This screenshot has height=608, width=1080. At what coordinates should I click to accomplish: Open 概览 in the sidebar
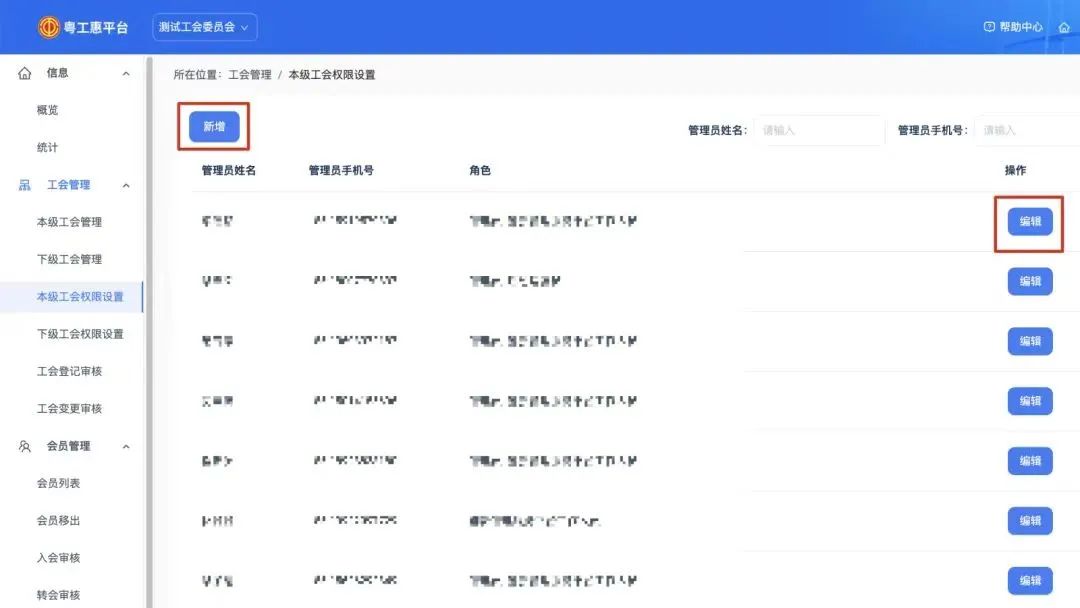(x=47, y=110)
